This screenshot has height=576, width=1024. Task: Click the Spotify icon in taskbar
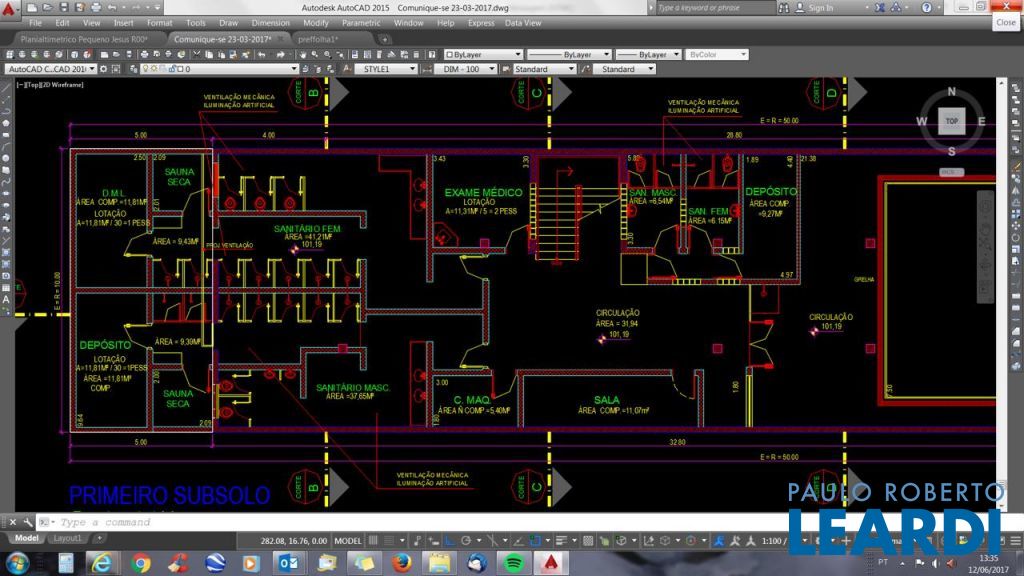coord(512,563)
